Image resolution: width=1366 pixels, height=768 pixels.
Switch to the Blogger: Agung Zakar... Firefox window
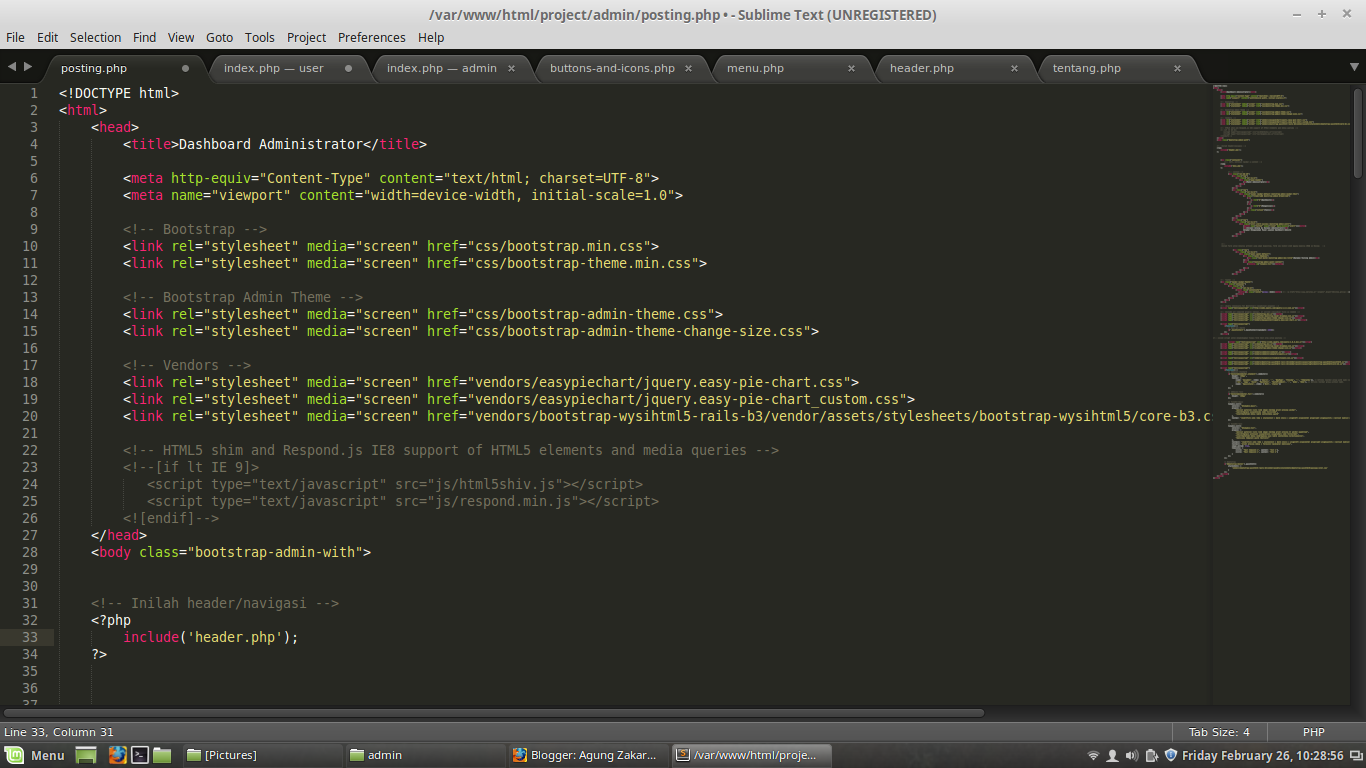point(588,755)
